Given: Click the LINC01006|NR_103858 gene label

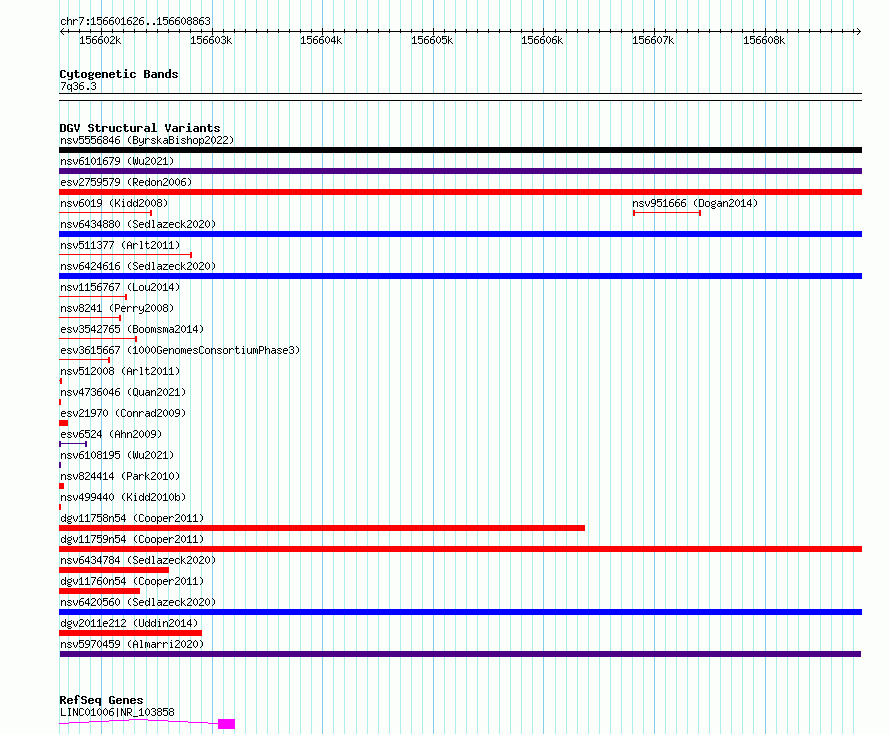Looking at the screenshot, I should (117, 712).
